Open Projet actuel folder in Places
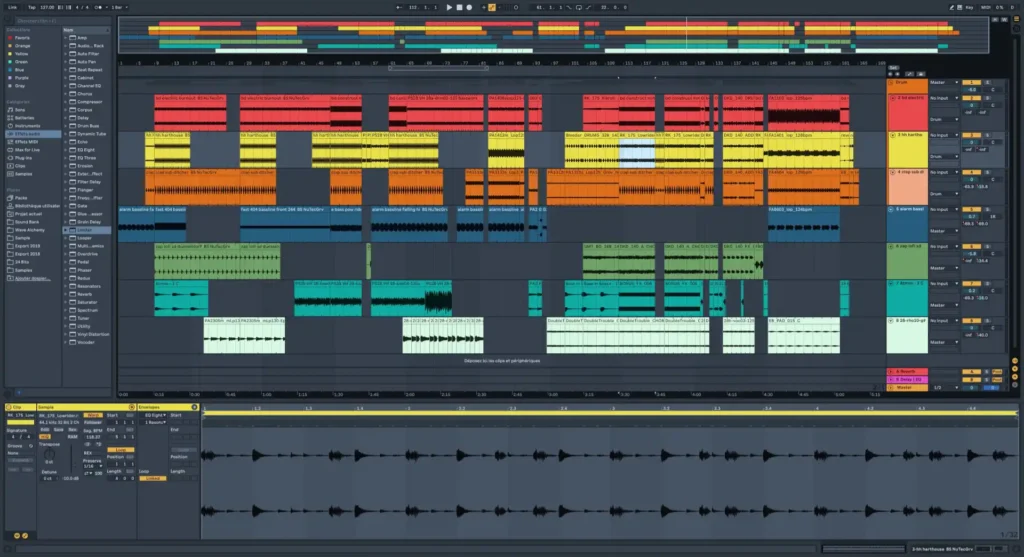 (28, 214)
